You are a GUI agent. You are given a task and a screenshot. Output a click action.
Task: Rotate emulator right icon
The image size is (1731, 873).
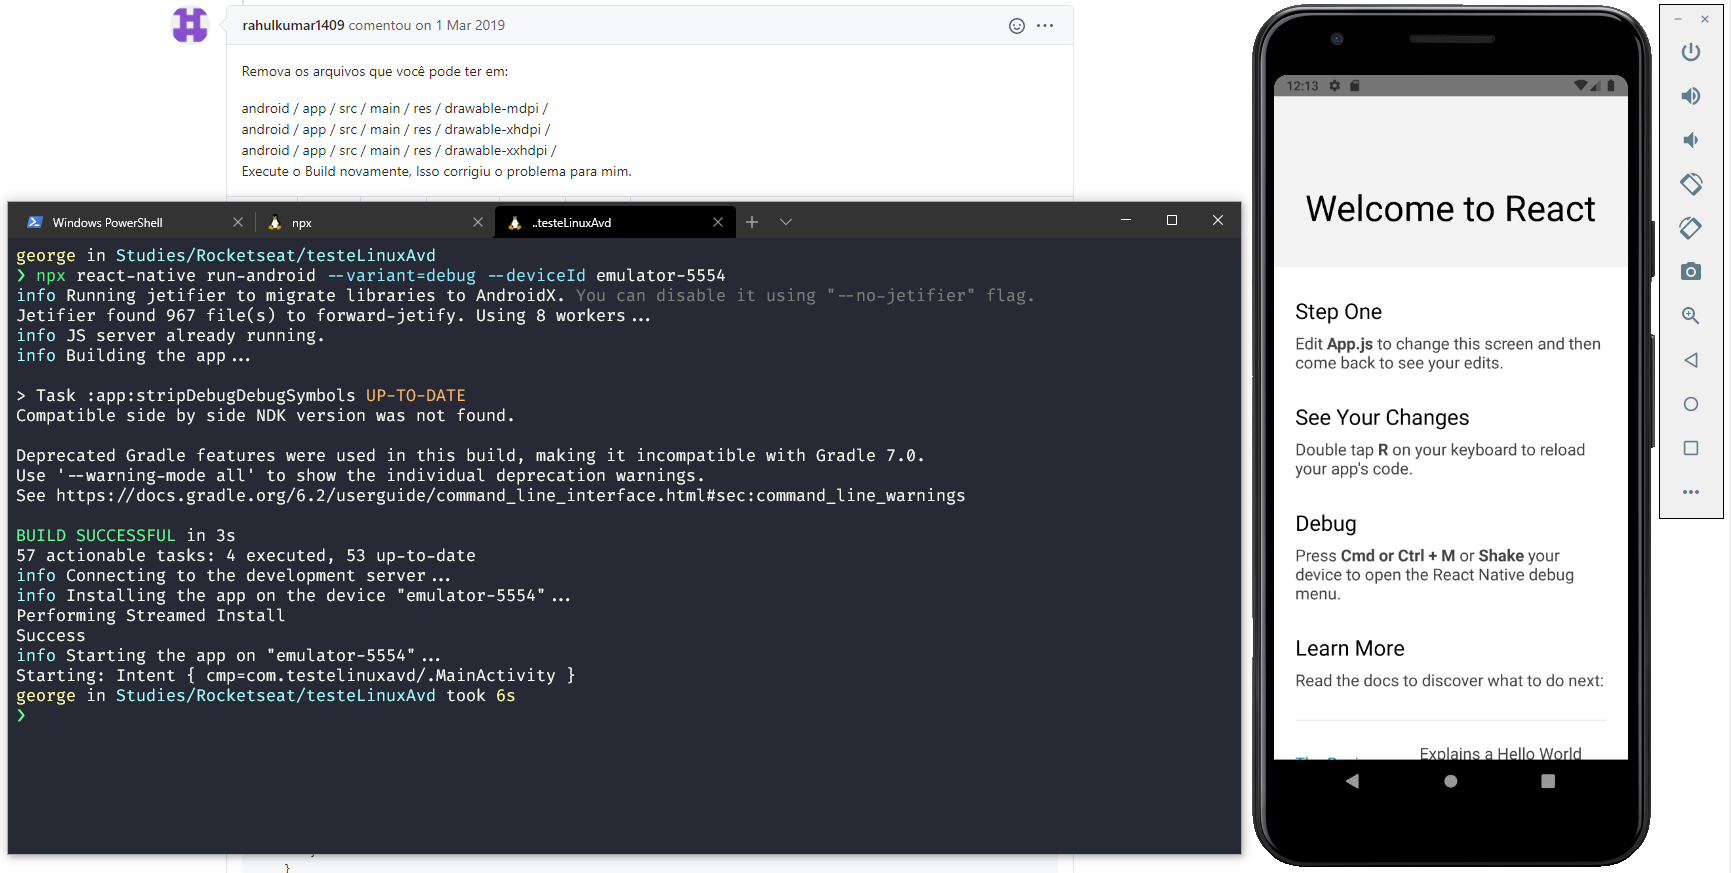click(1690, 228)
